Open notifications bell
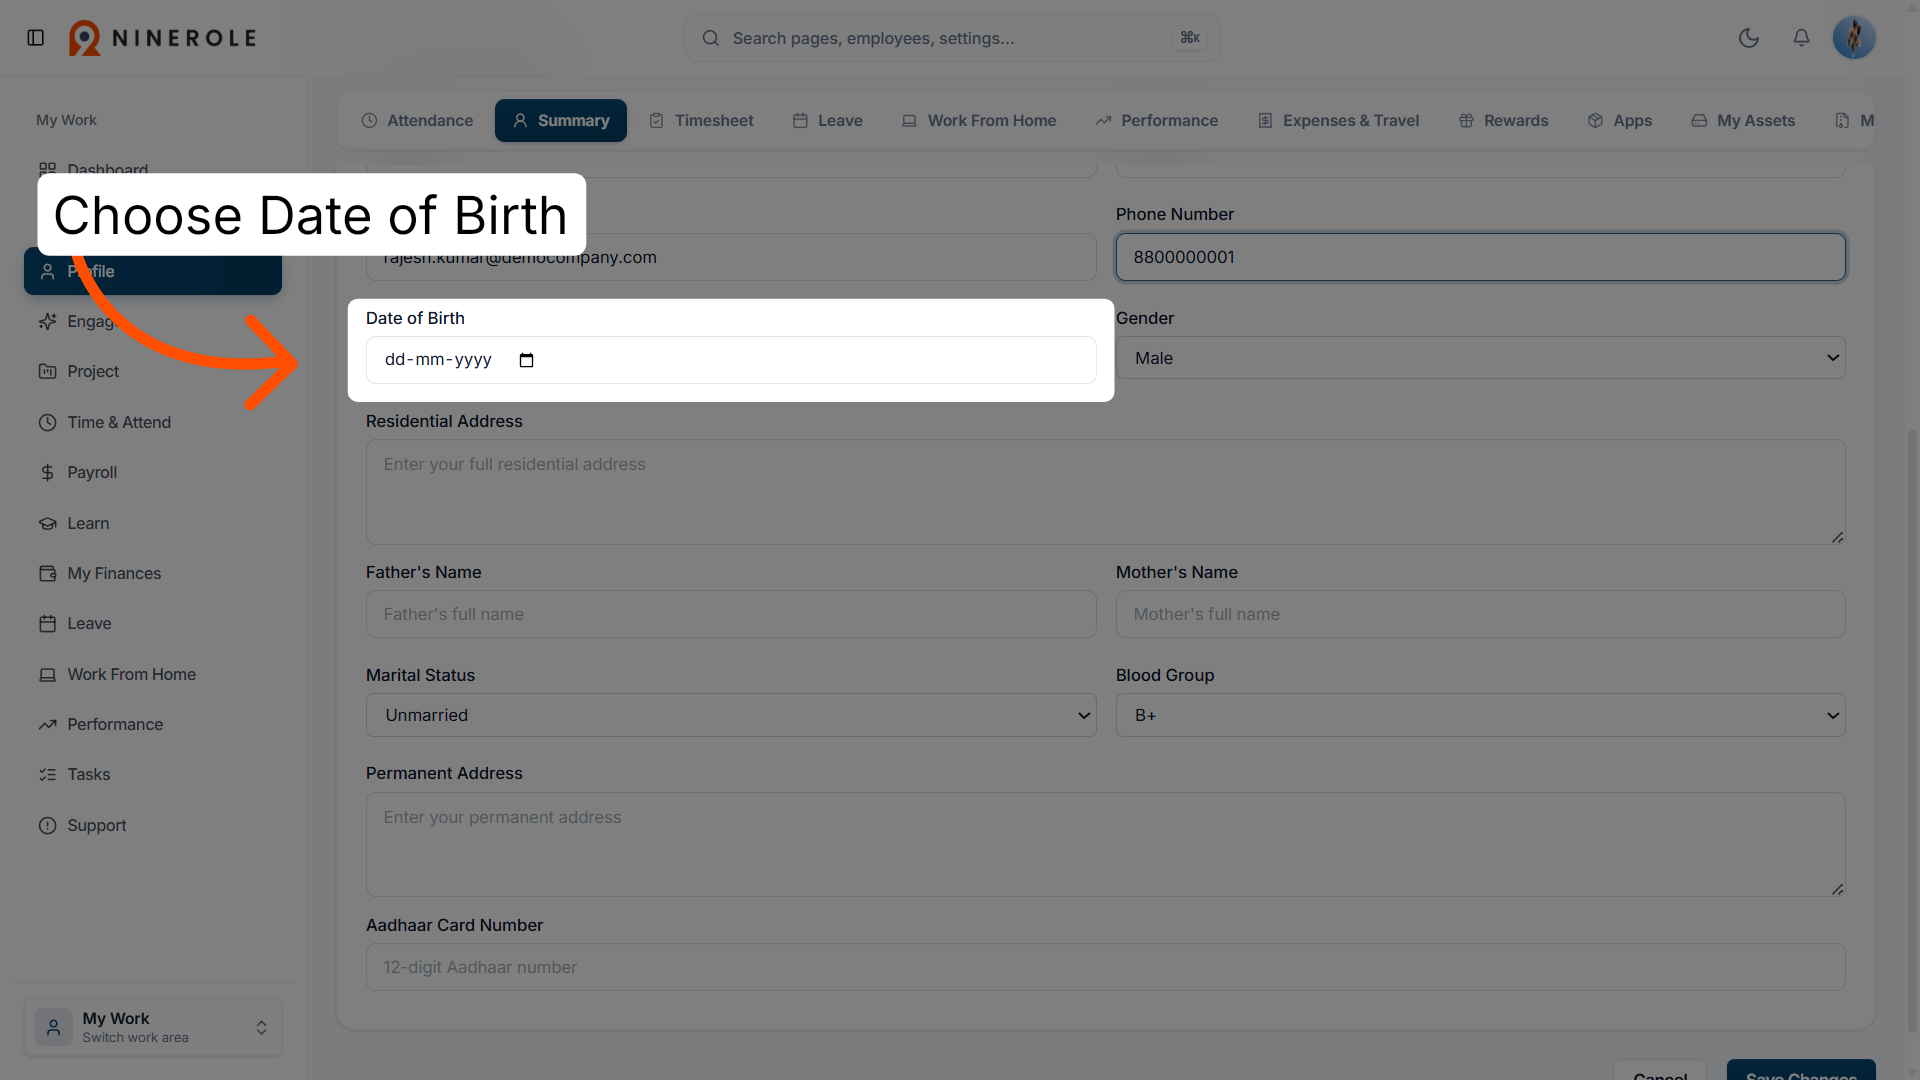Viewport: 1920px width, 1080px height. coord(1801,38)
